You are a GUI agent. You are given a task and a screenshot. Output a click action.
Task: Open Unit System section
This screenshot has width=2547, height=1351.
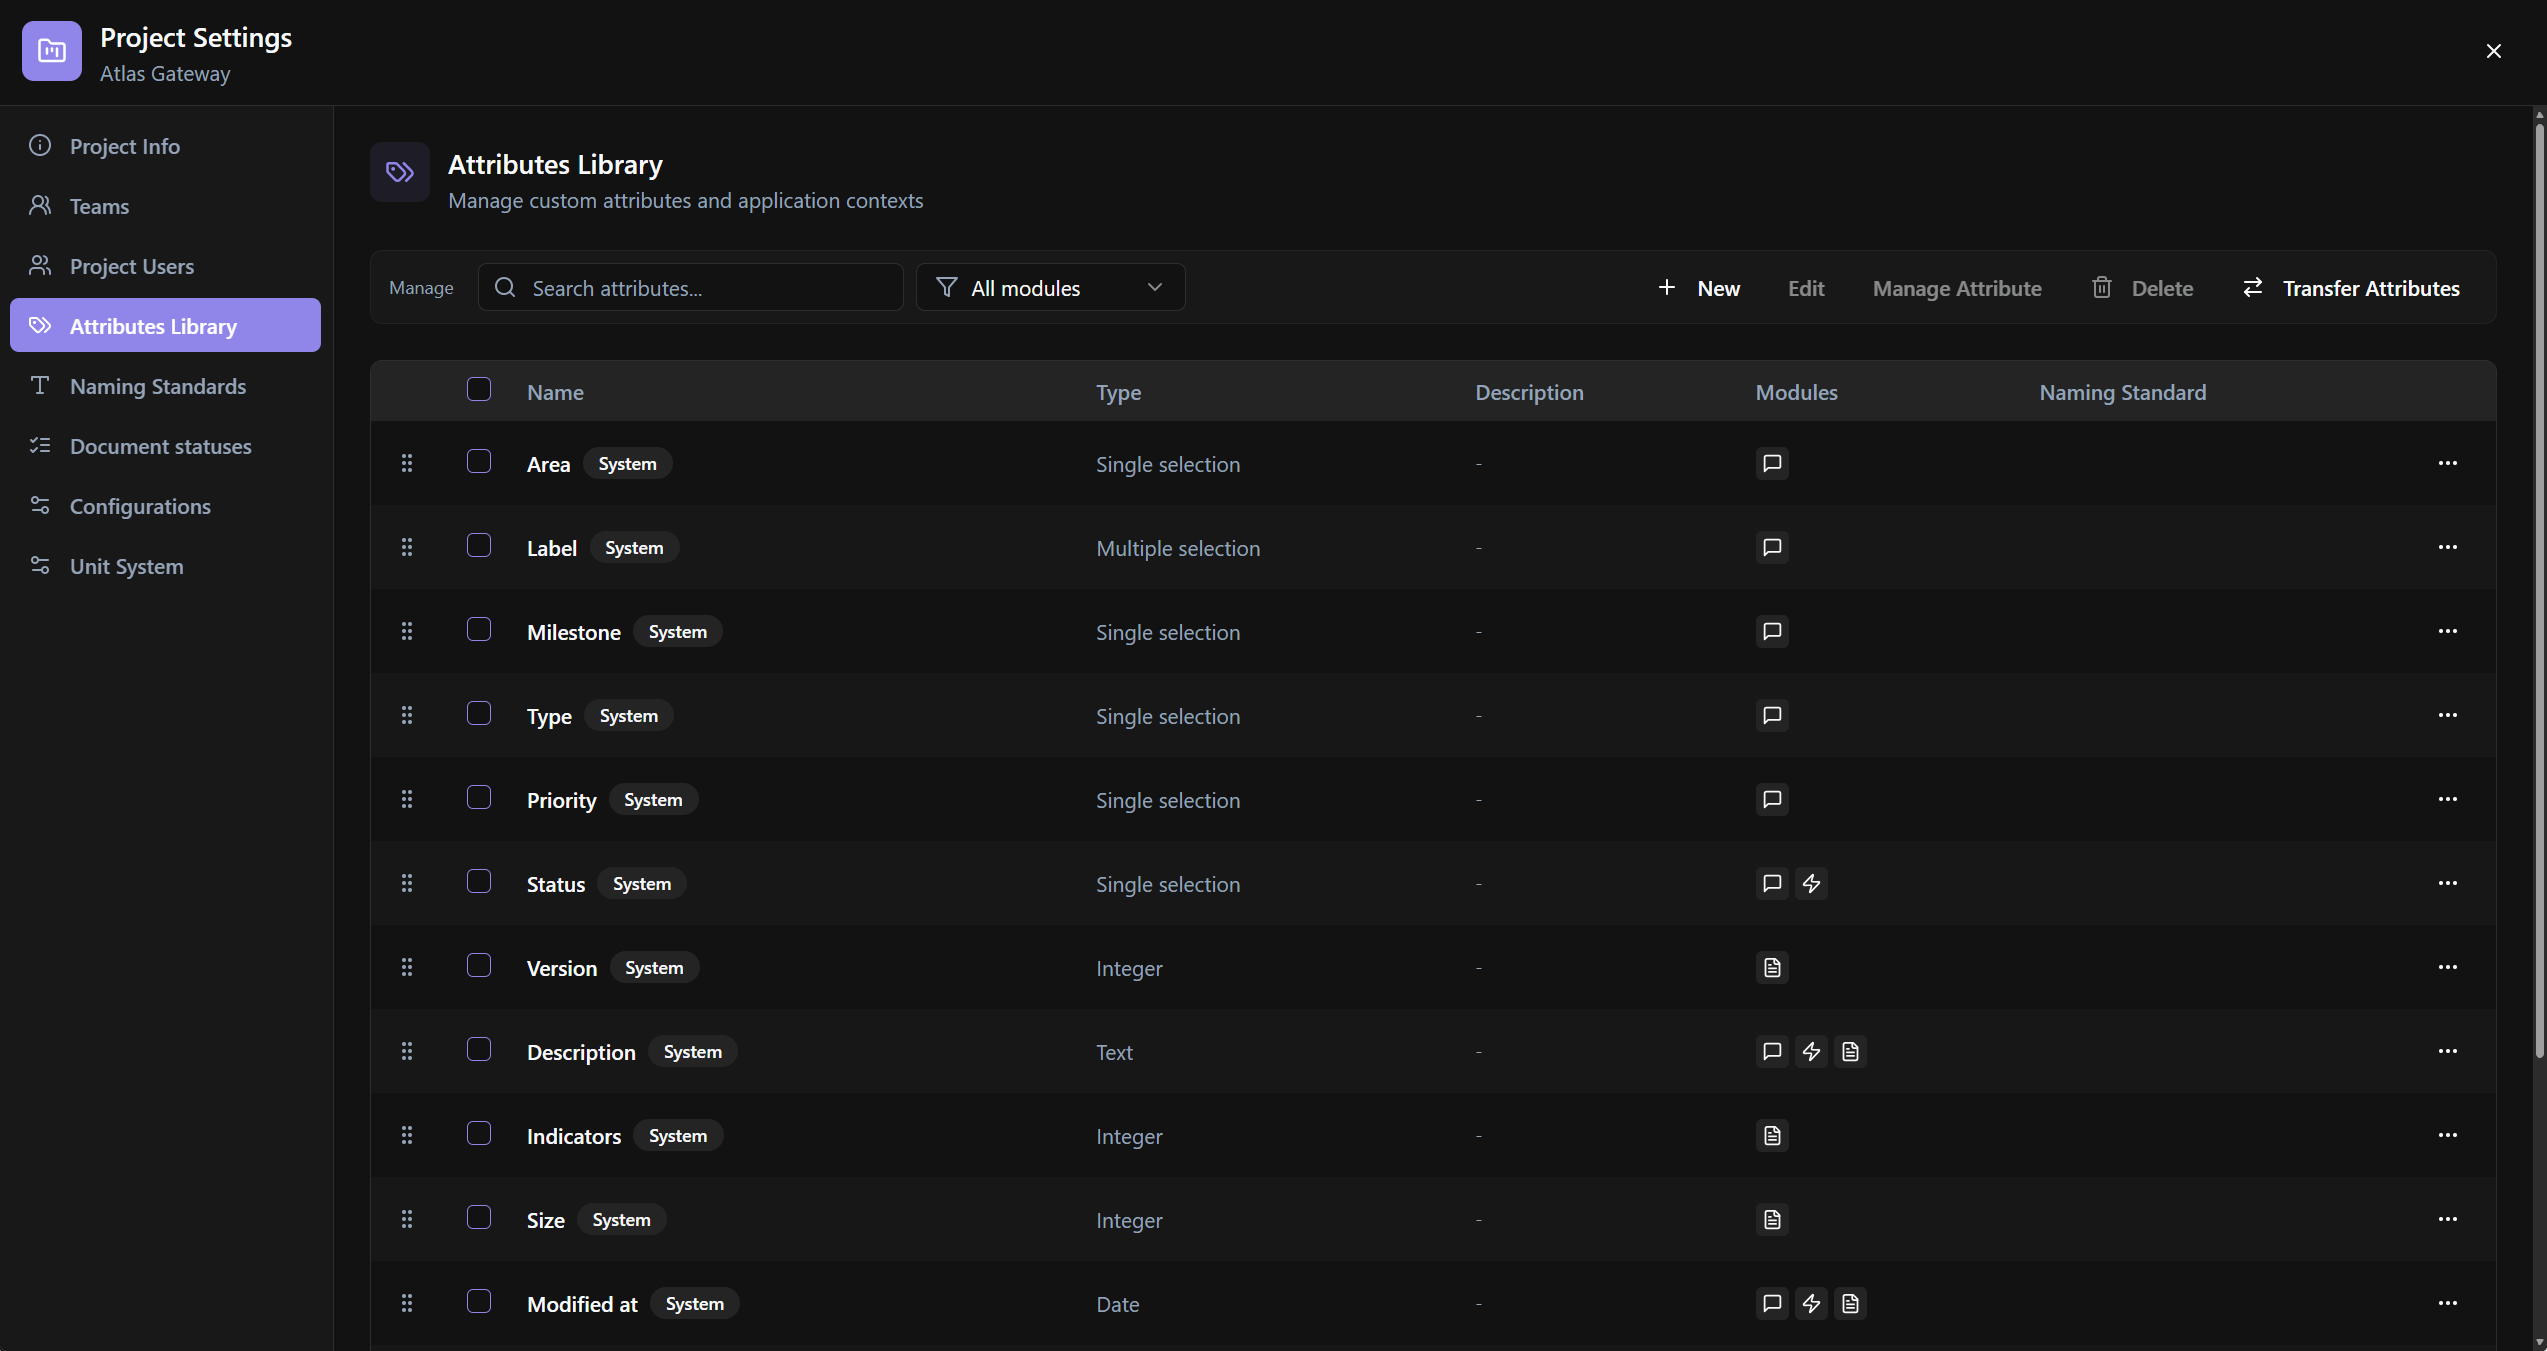pos(165,566)
